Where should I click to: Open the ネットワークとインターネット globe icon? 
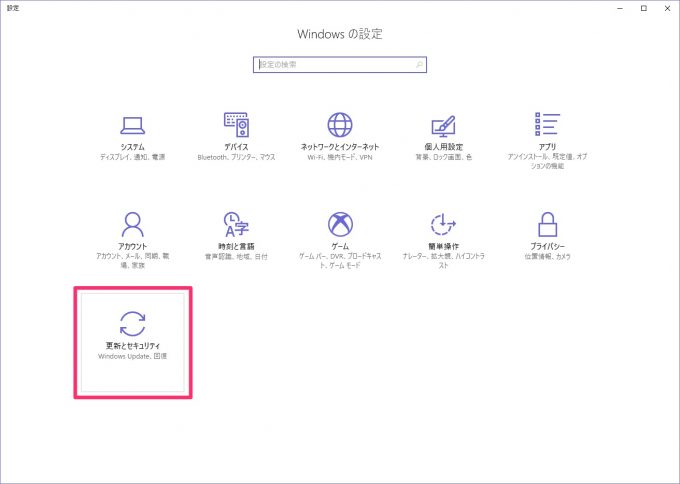pyautogui.click(x=340, y=125)
